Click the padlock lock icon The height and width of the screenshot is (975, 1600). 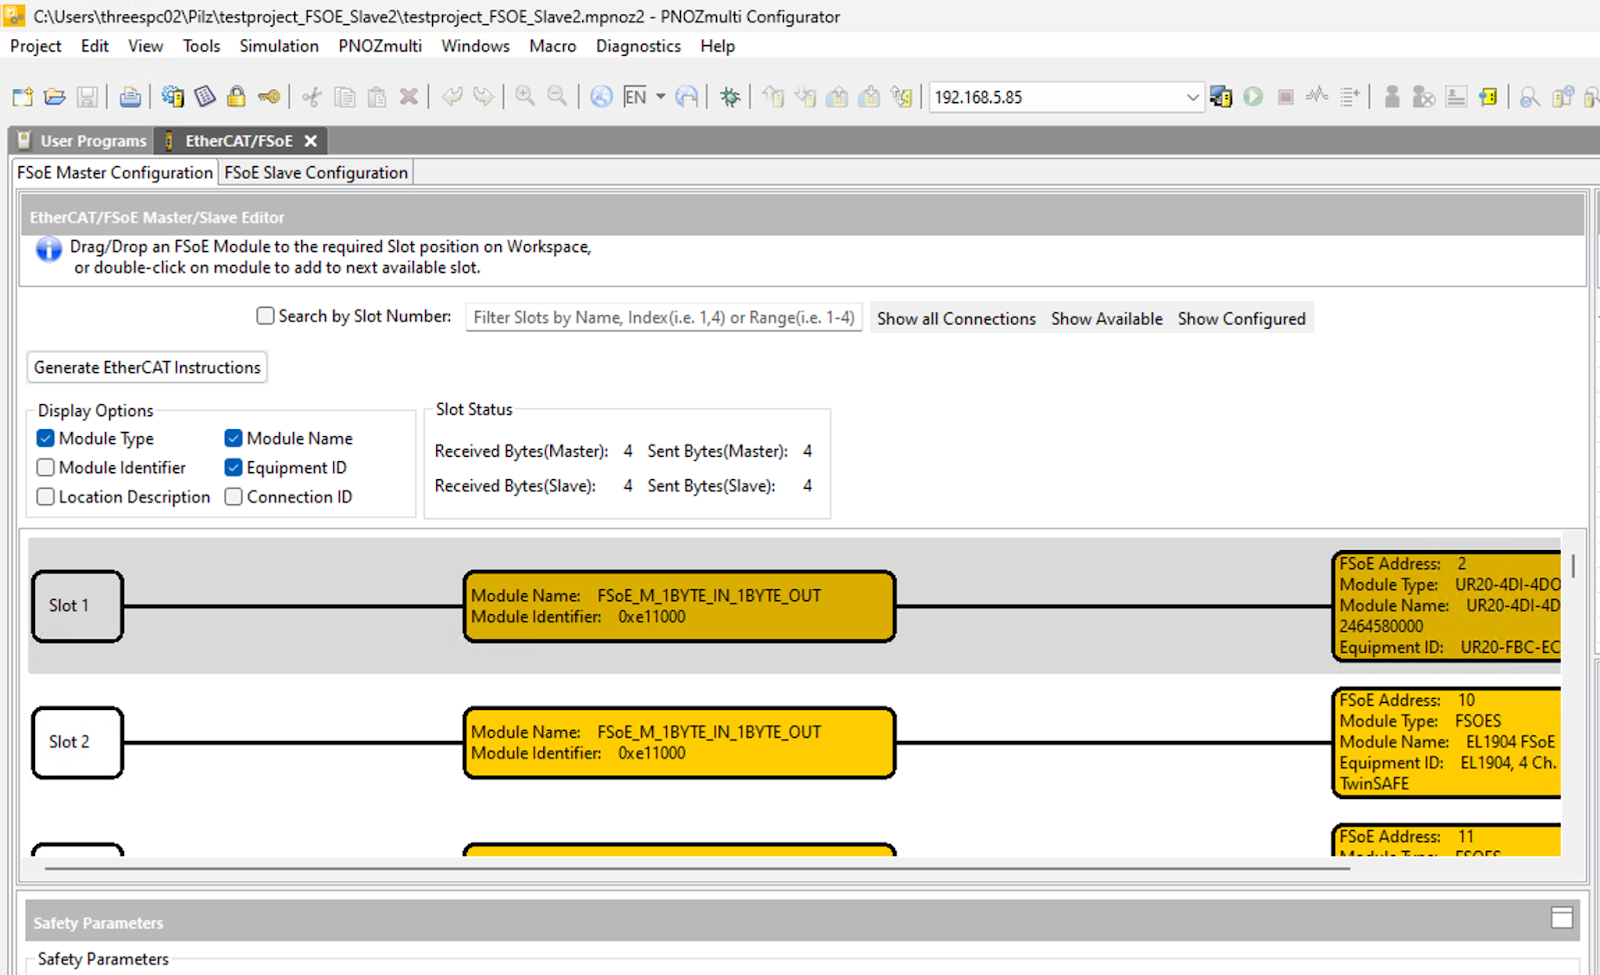[x=236, y=97]
